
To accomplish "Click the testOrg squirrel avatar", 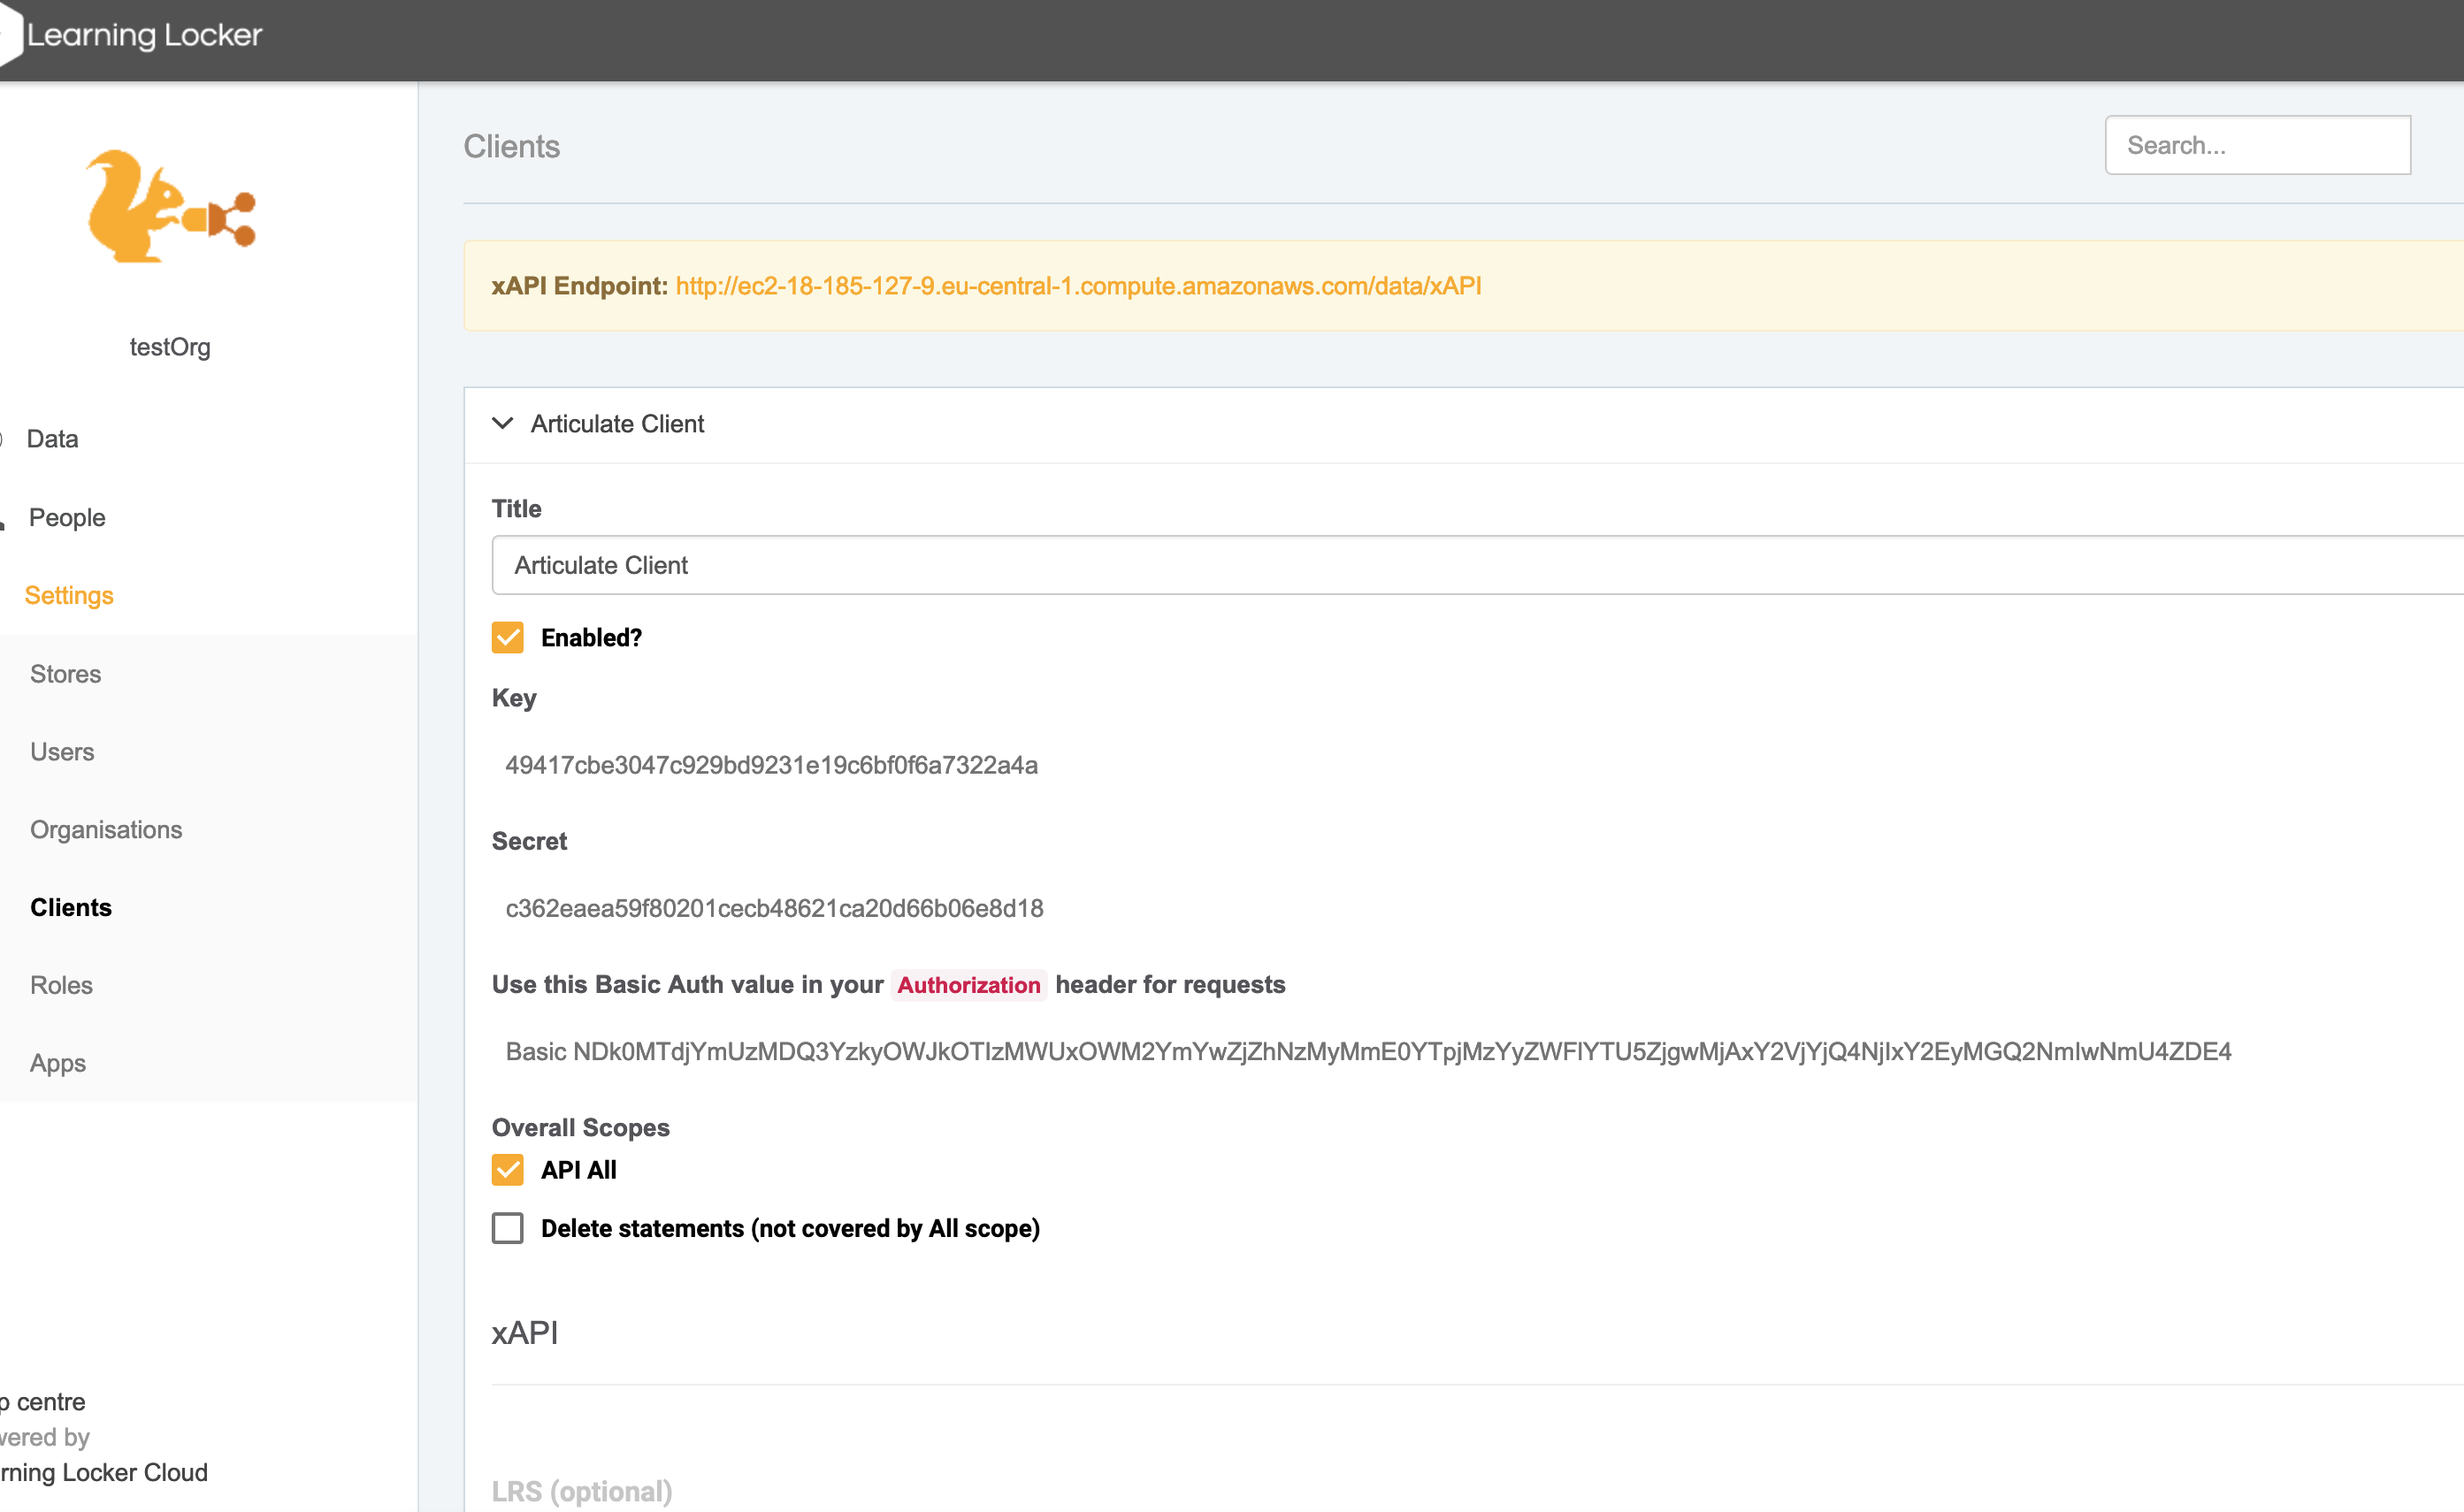I will tap(170, 210).
